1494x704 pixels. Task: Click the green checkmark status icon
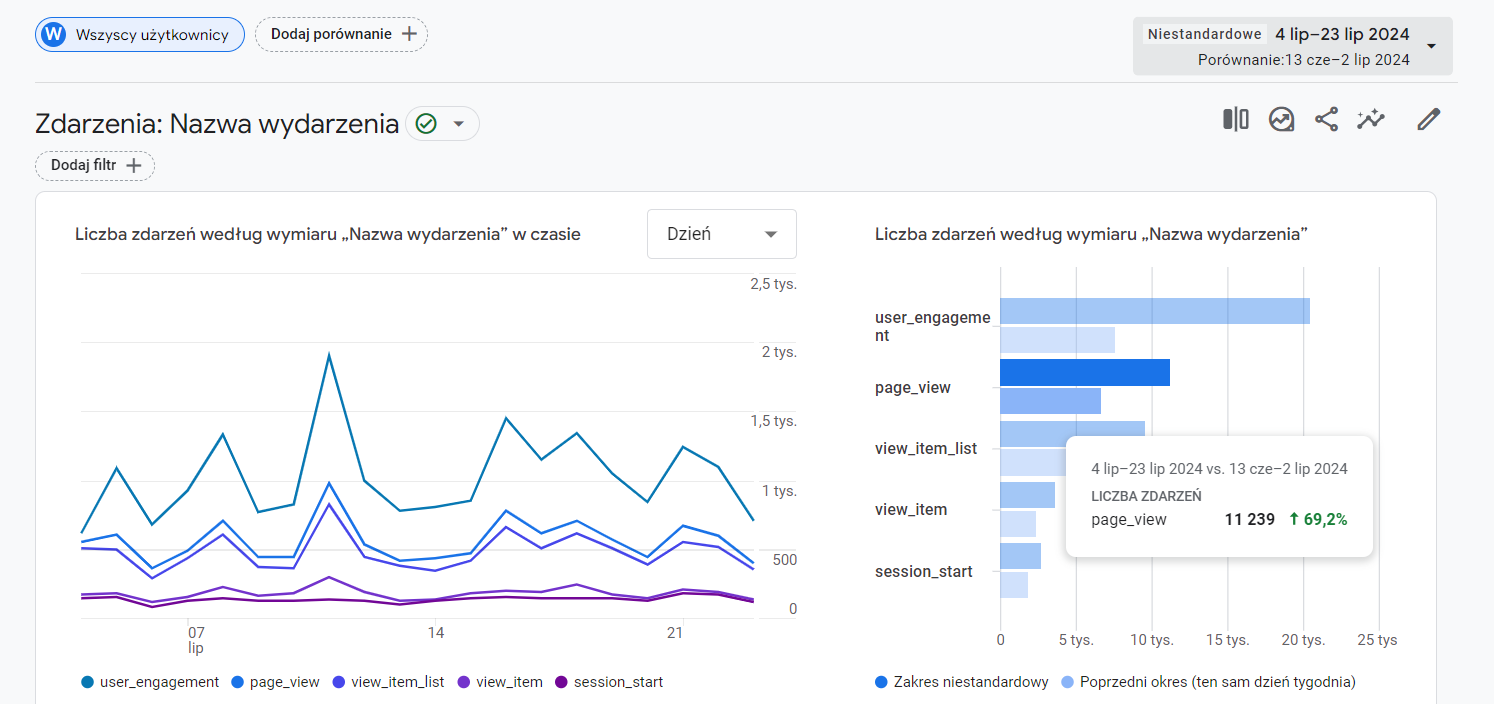point(427,124)
